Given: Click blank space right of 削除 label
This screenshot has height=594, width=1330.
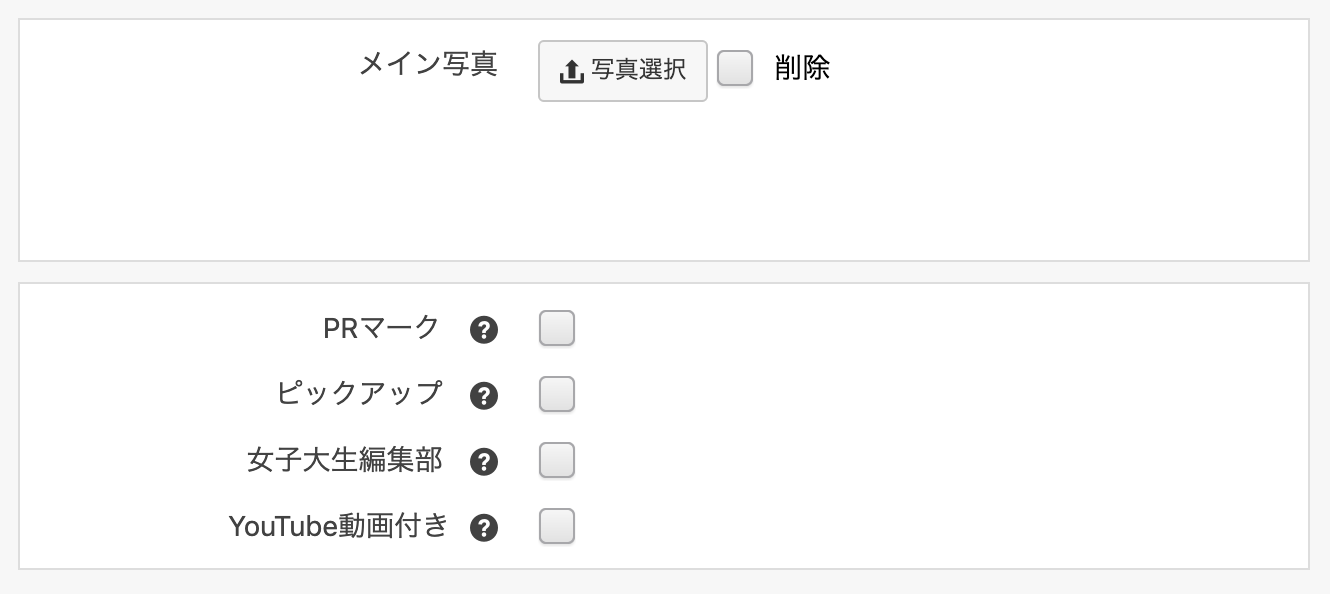Looking at the screenshot, I should click(x=1050, y=68).
